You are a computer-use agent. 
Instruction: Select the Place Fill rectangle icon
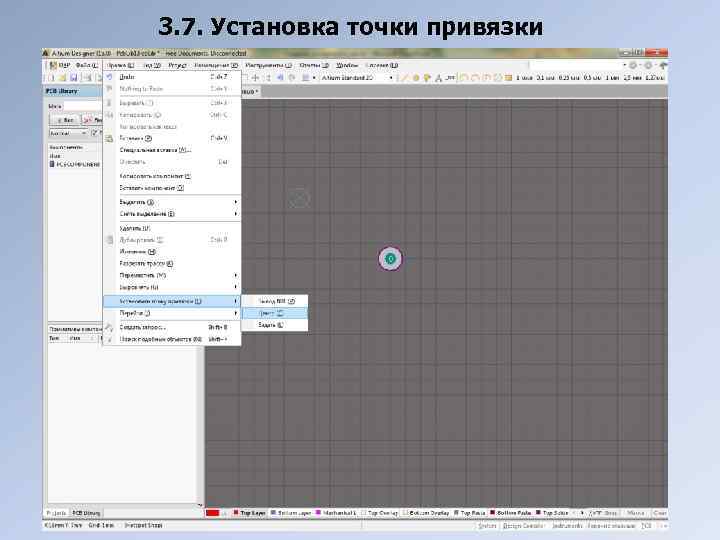click(508, 78)
